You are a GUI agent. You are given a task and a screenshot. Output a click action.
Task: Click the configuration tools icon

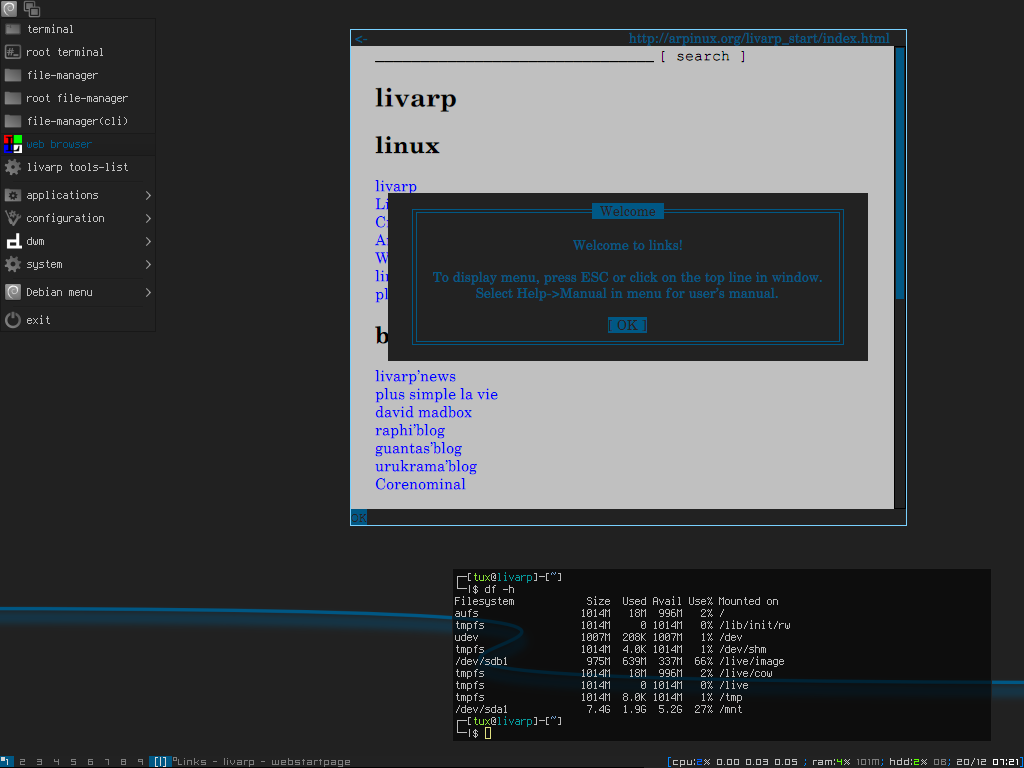pos(12,218)
